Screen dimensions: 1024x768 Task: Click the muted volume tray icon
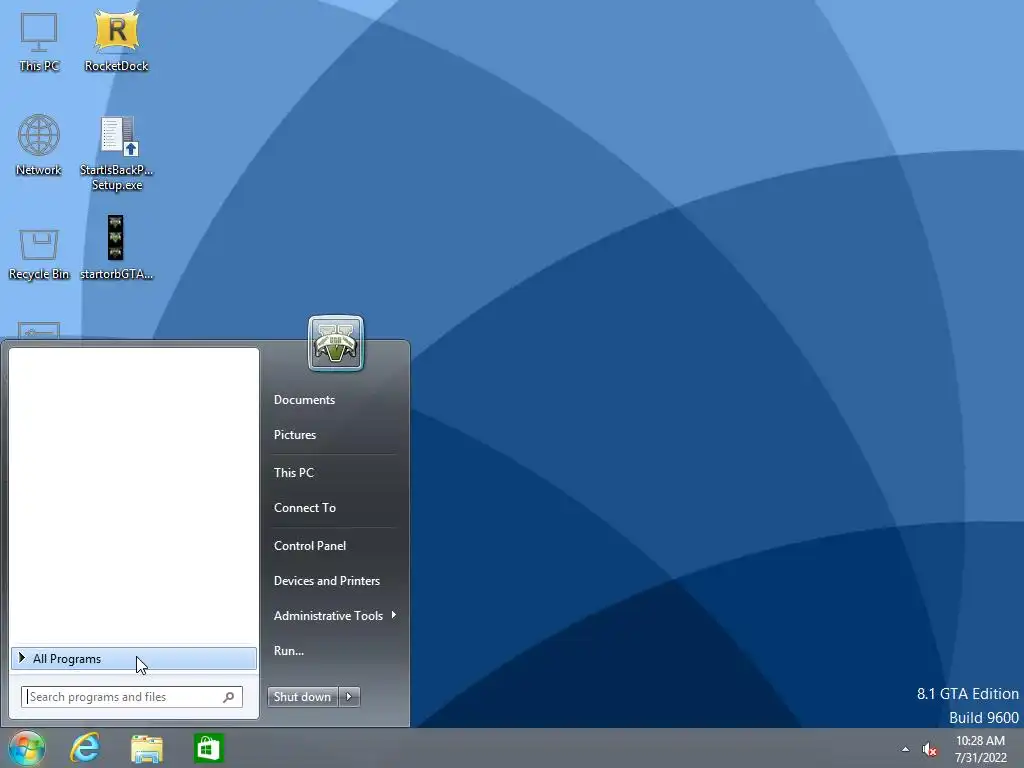(929, 749)
